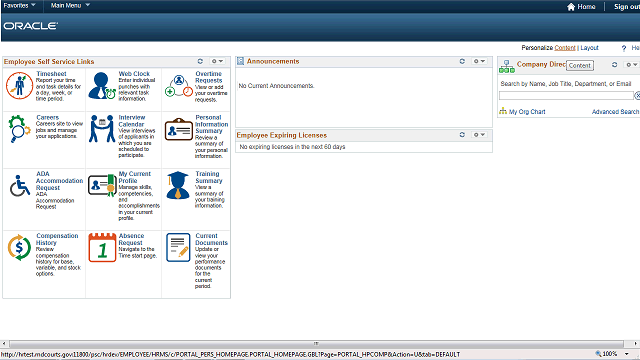Click the ADA Accommodation wheelchair icon
The image size is (640, 360).
click(x=20, y=186)
